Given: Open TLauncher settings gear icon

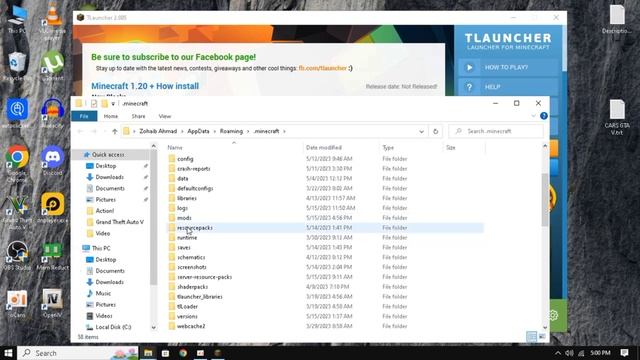Looking at the screenshot, I should coord(554,315).
